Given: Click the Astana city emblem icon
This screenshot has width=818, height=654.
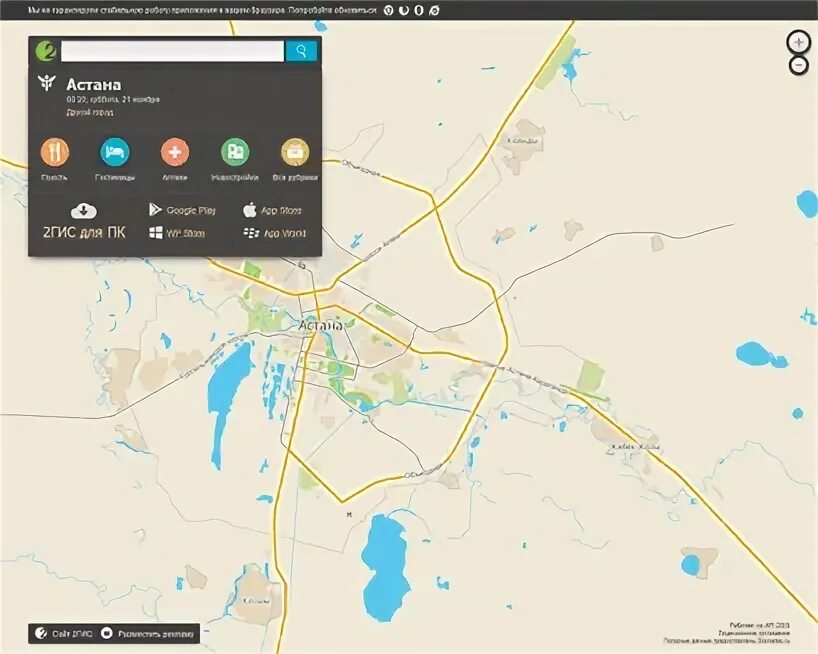Looking at the screenshot, I should [46, 83].
